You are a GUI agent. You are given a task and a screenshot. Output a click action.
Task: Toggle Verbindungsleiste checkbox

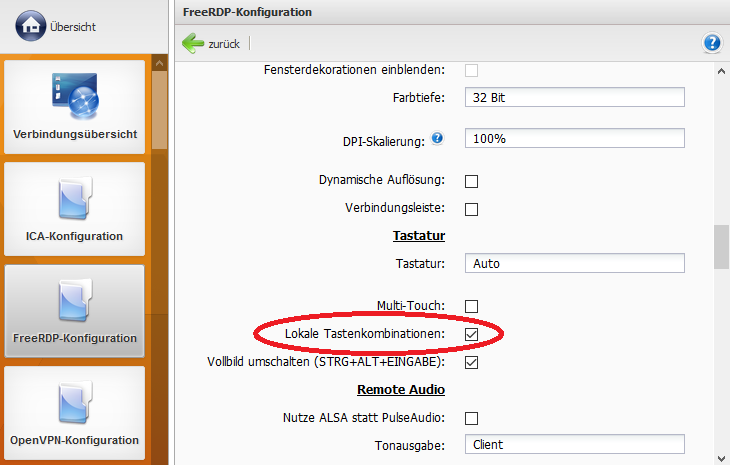[x=472, y=209]
